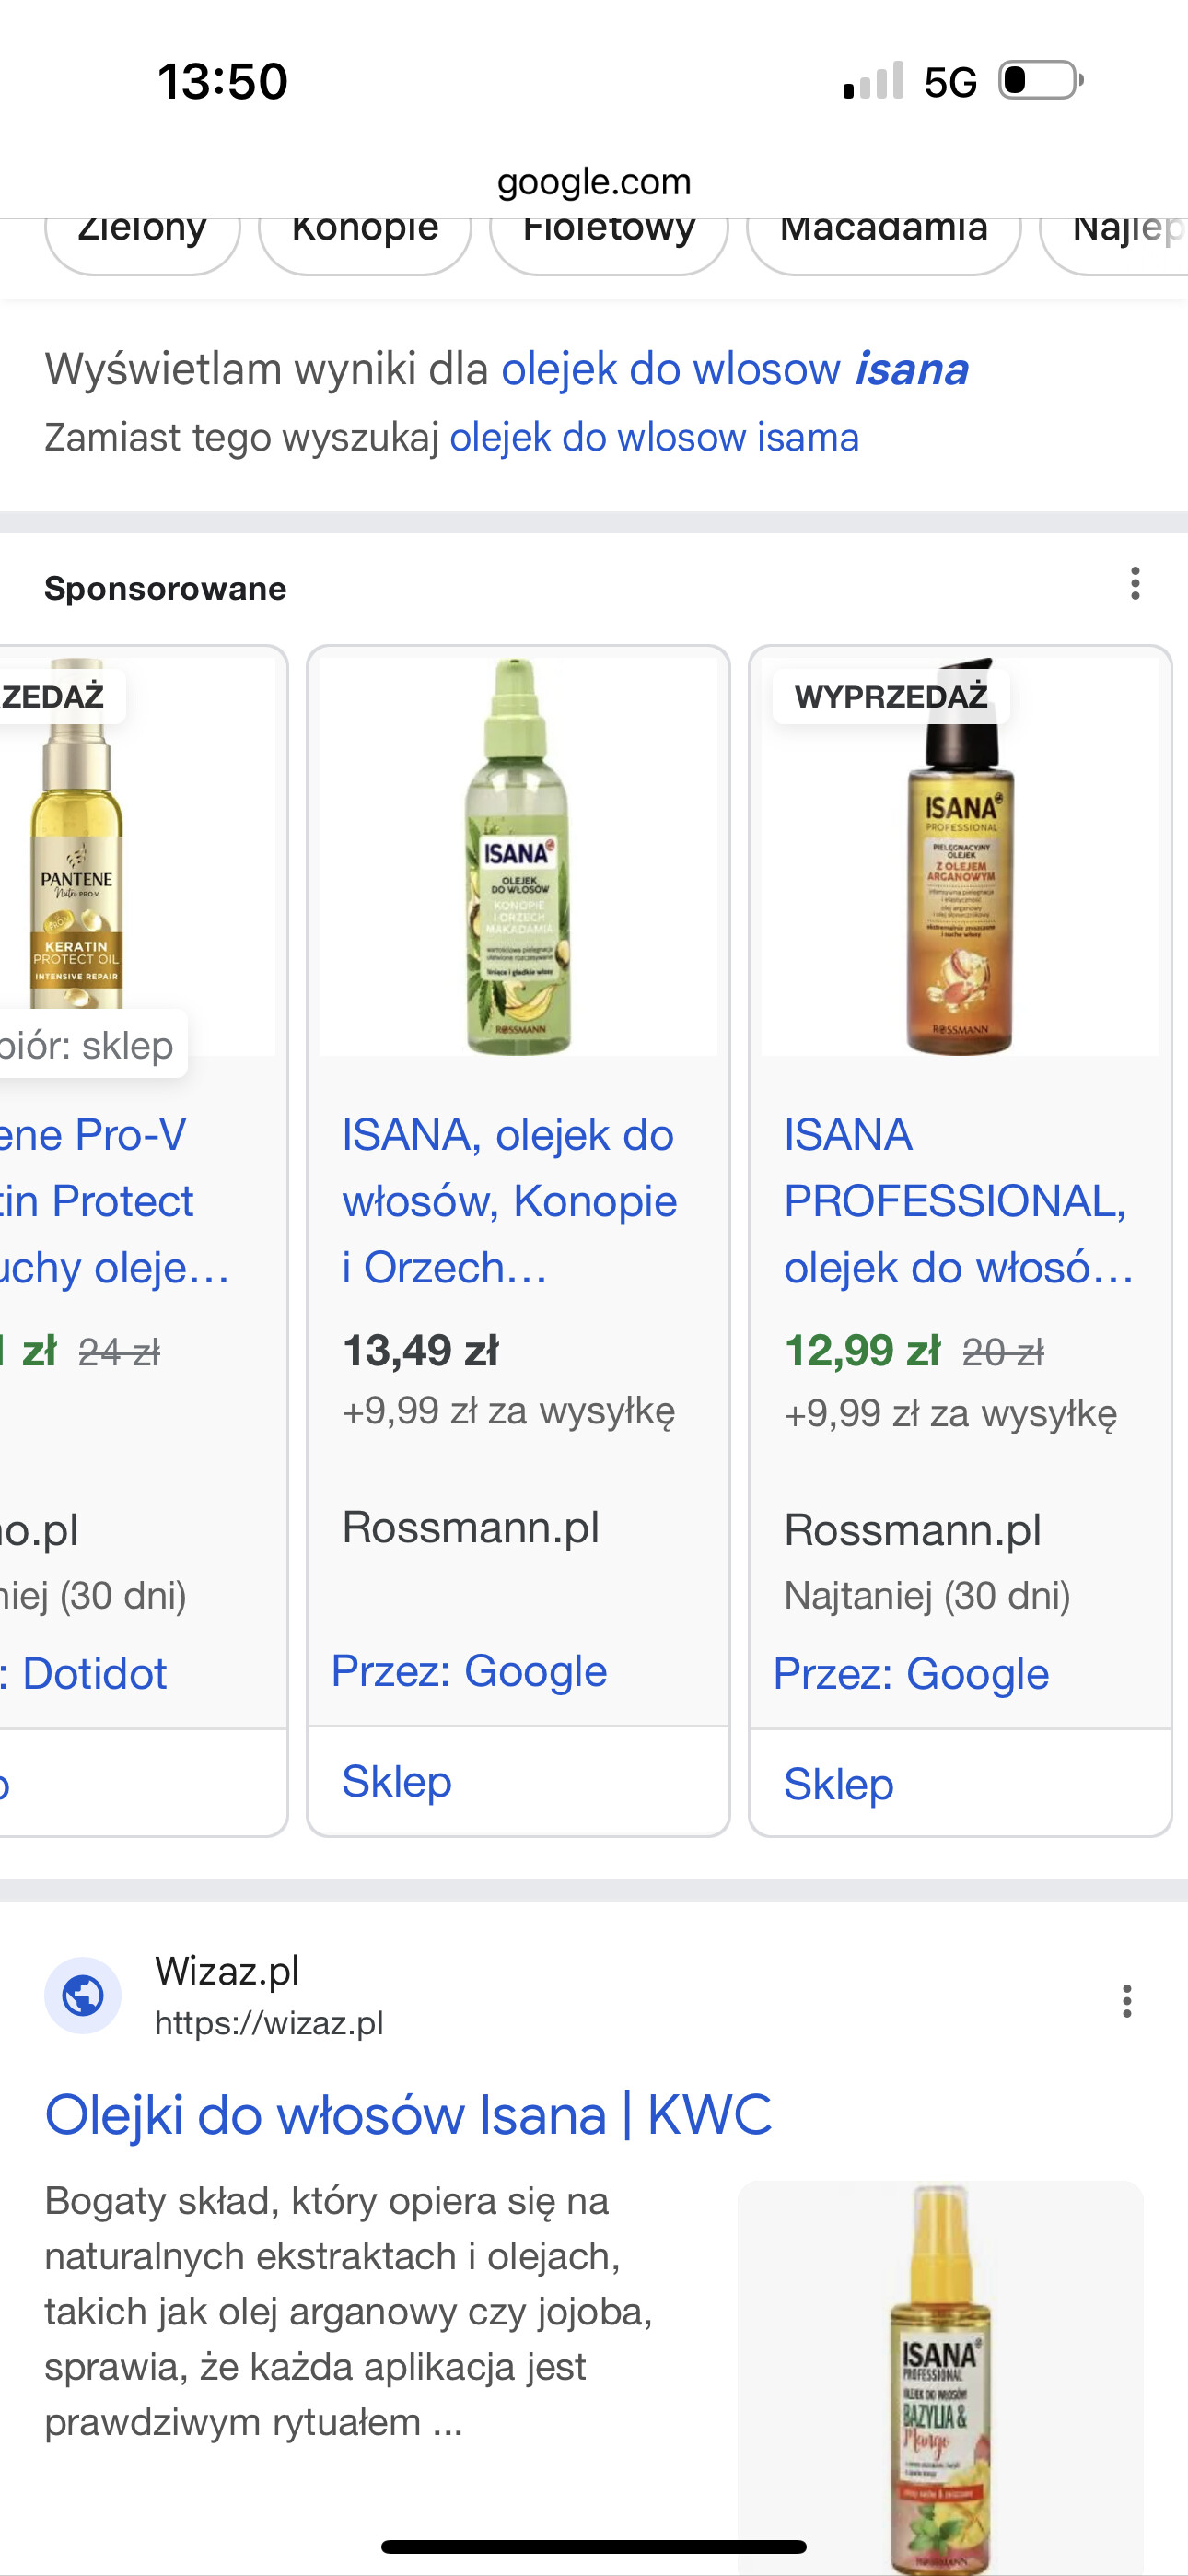This screenshot has width=1188, height=2576.
Task: Search instead for 'olejek do wlosow isama'
Action: pyautogui.click(x=654, y=438)
